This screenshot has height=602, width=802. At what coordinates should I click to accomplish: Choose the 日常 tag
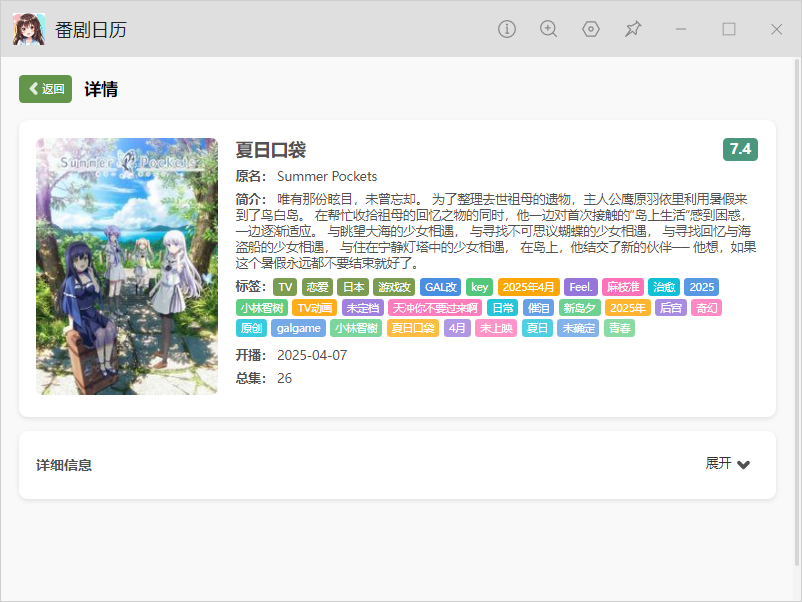(502, 308)
